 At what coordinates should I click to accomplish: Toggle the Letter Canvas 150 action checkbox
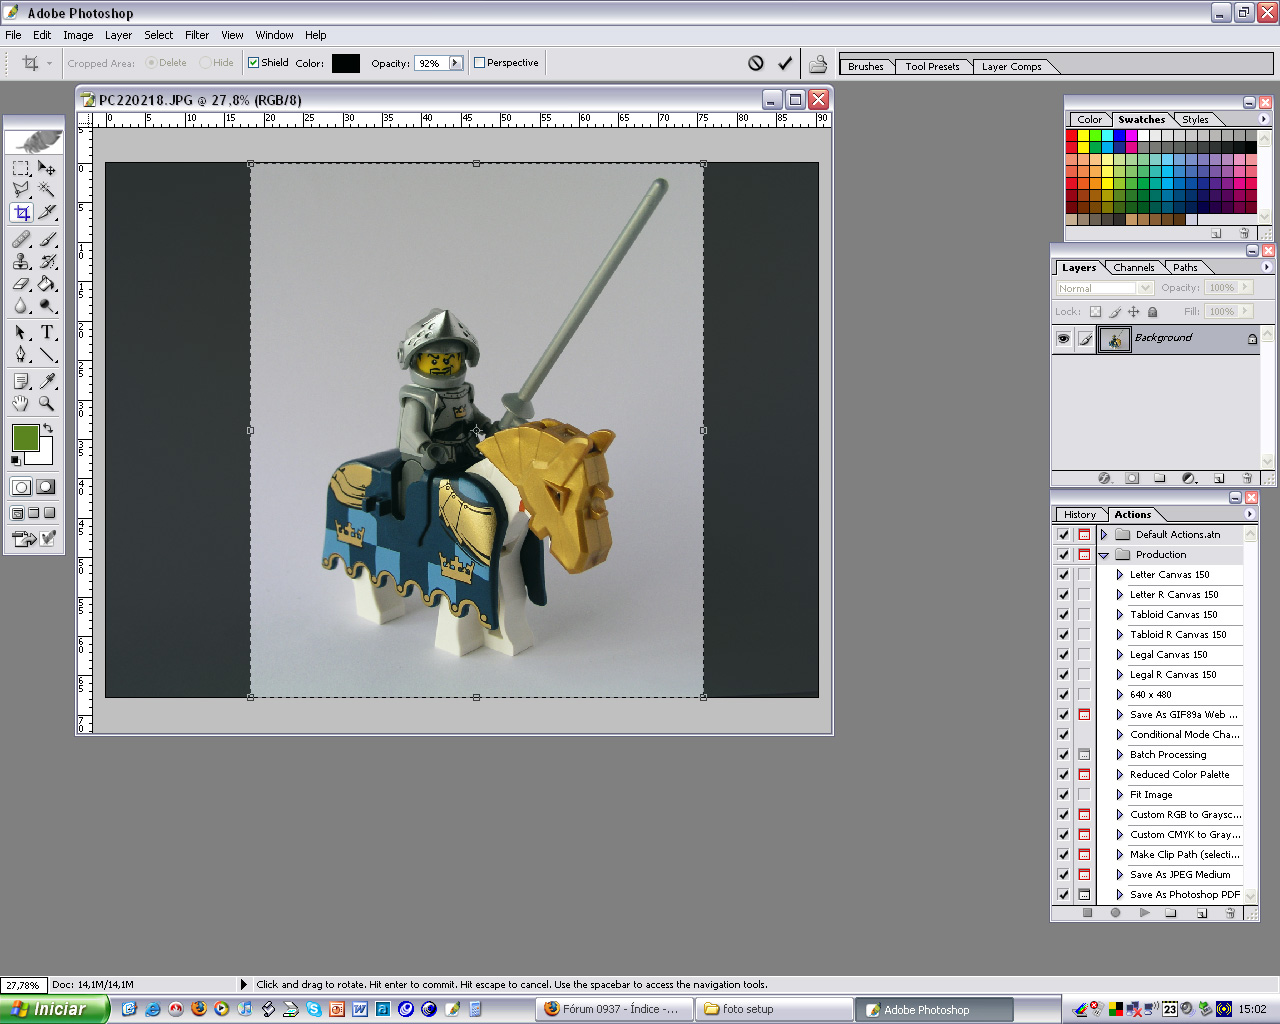(1063, 575)
